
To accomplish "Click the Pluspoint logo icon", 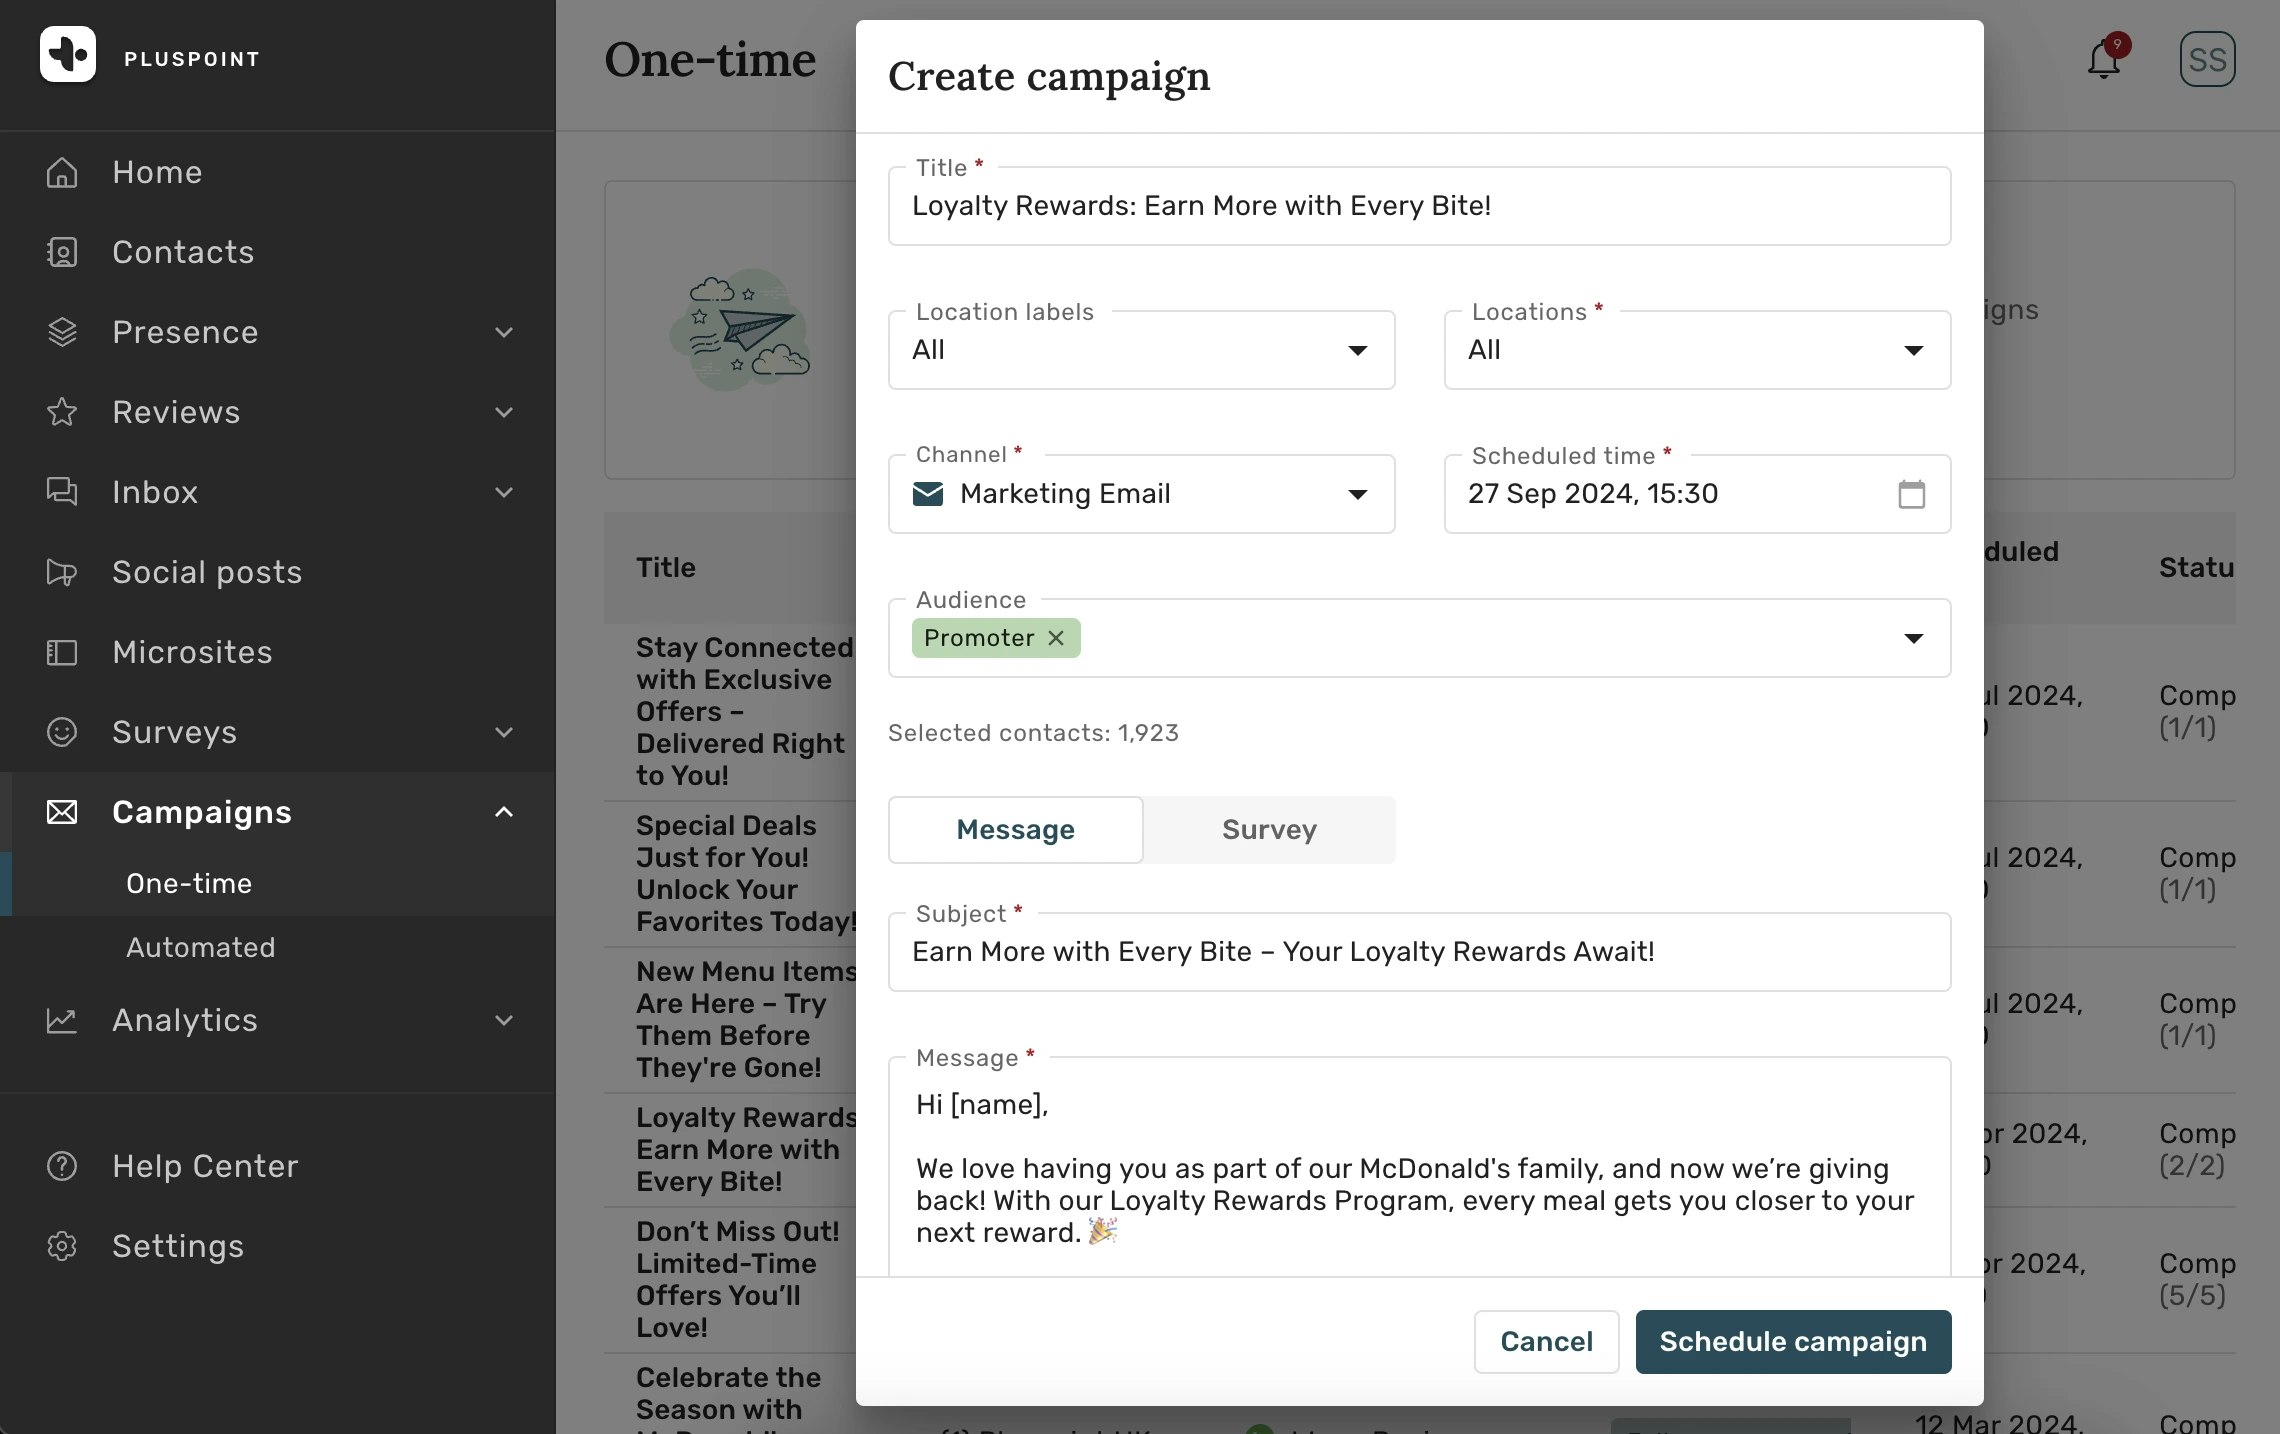I will tap(68, 55).
